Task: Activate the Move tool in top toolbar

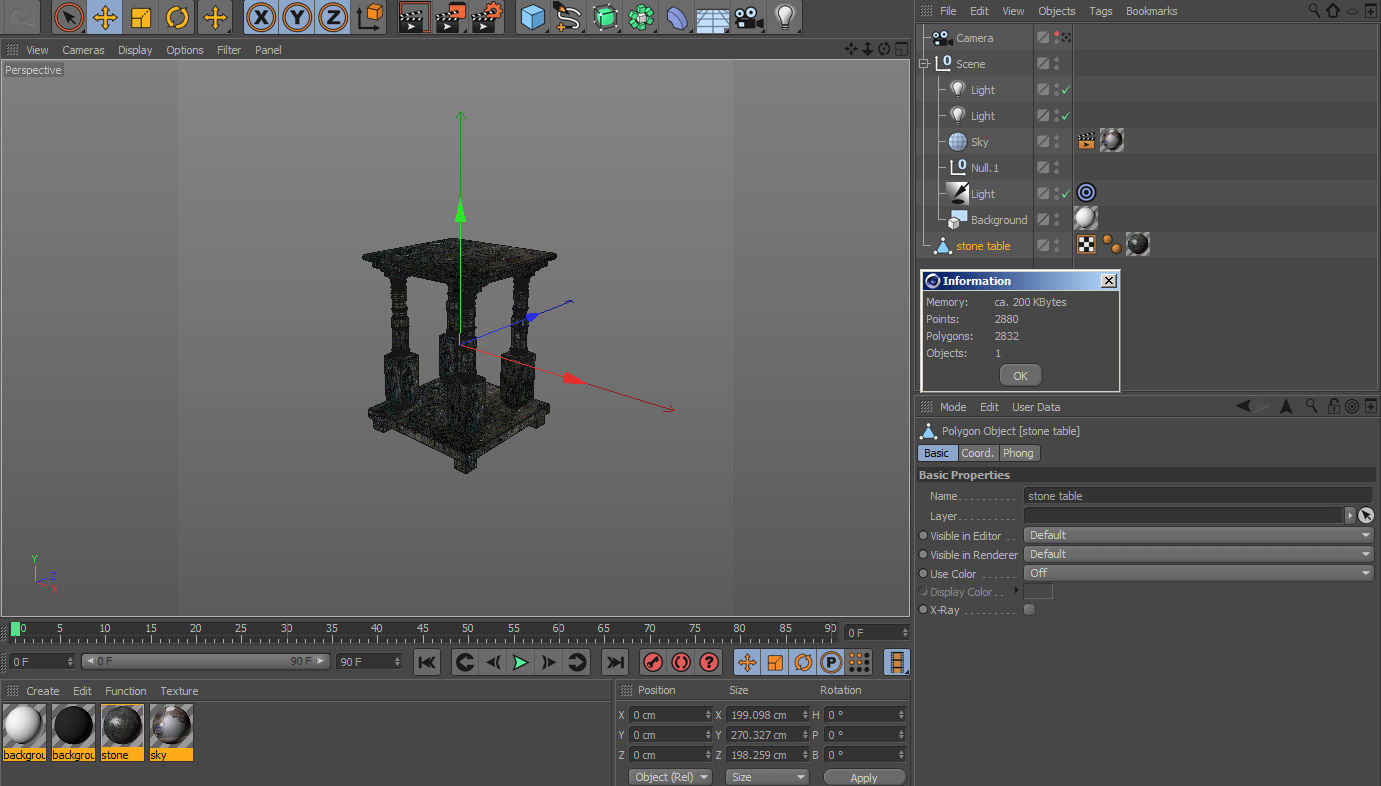Action: tap(105, 17)
